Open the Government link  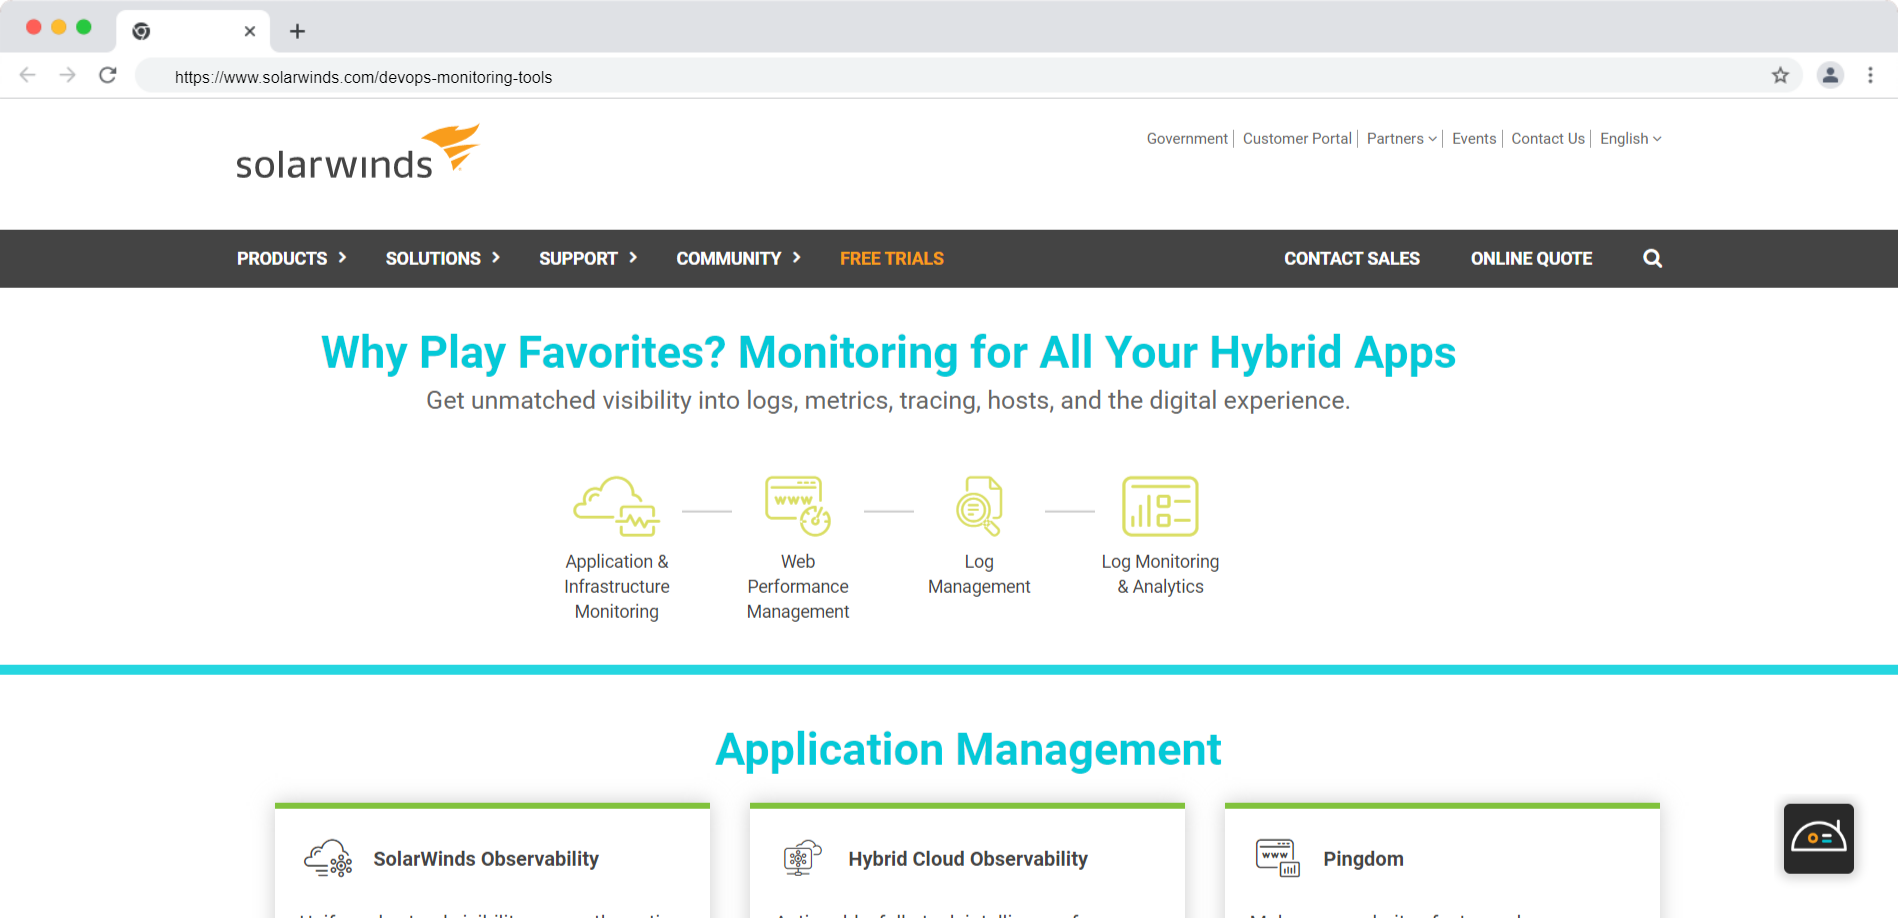coord(1187,139)
